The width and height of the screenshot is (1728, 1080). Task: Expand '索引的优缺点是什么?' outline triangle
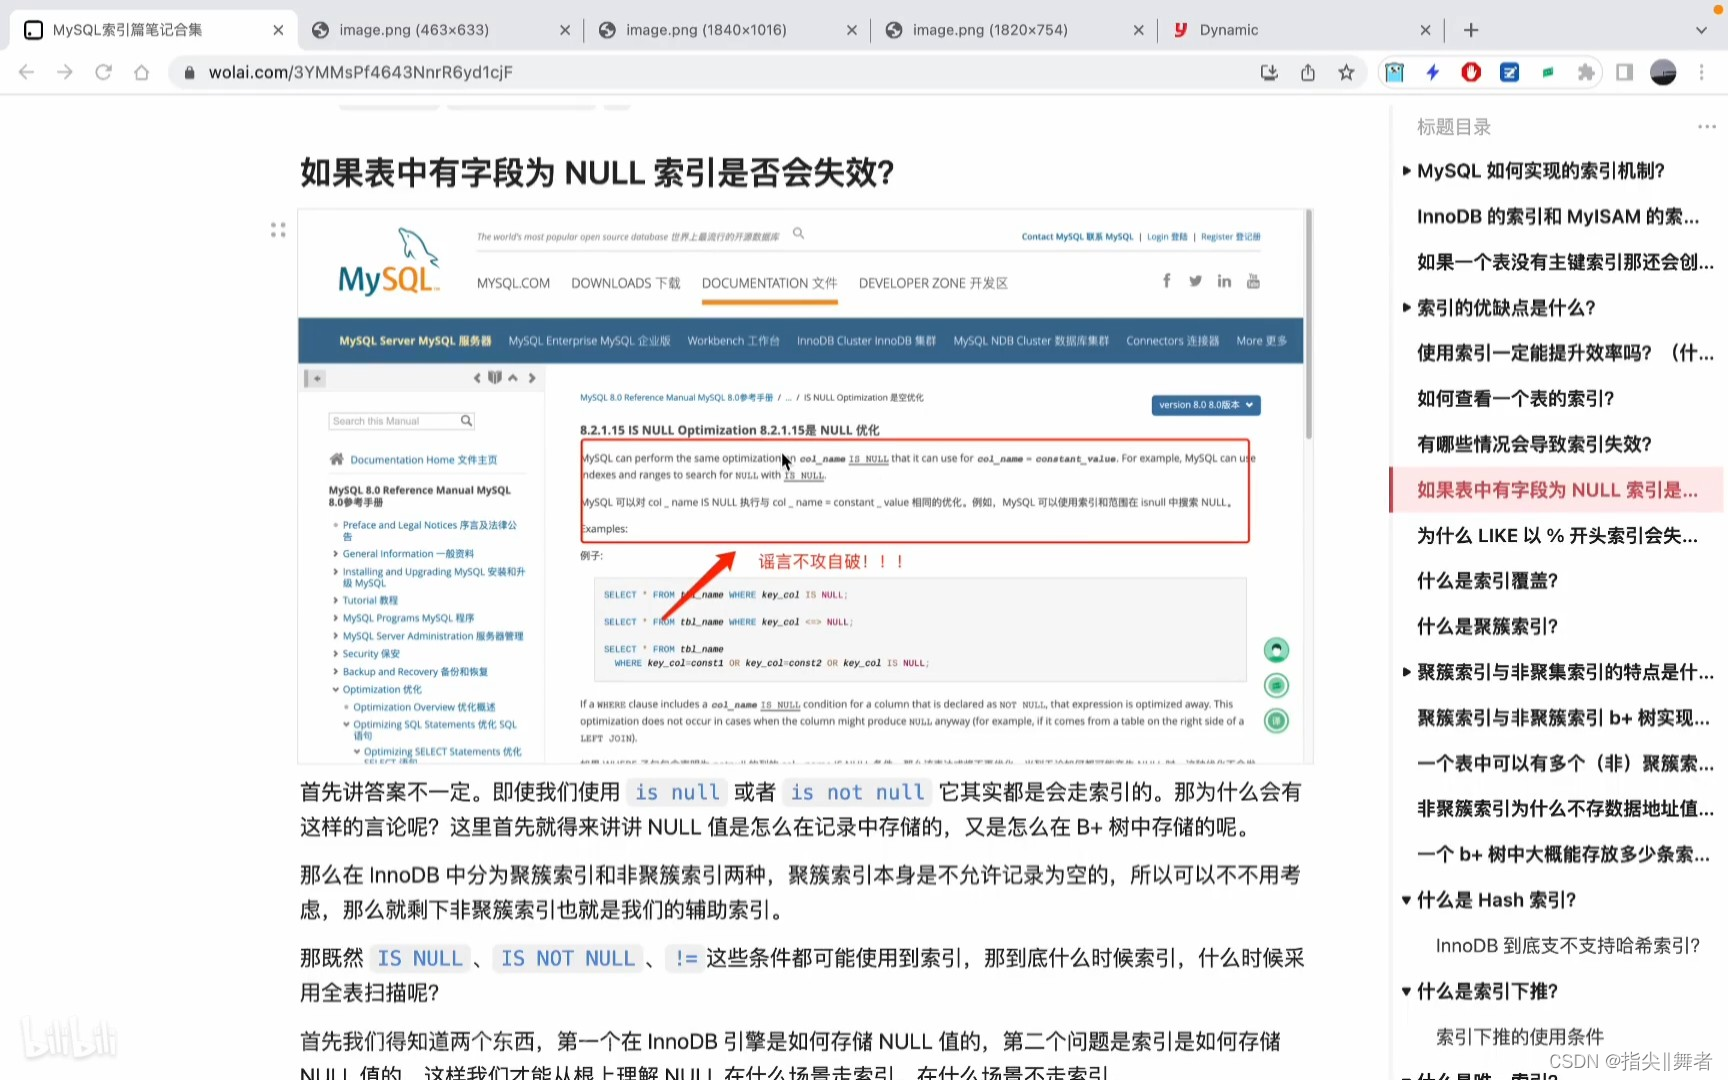(1406, 308)
